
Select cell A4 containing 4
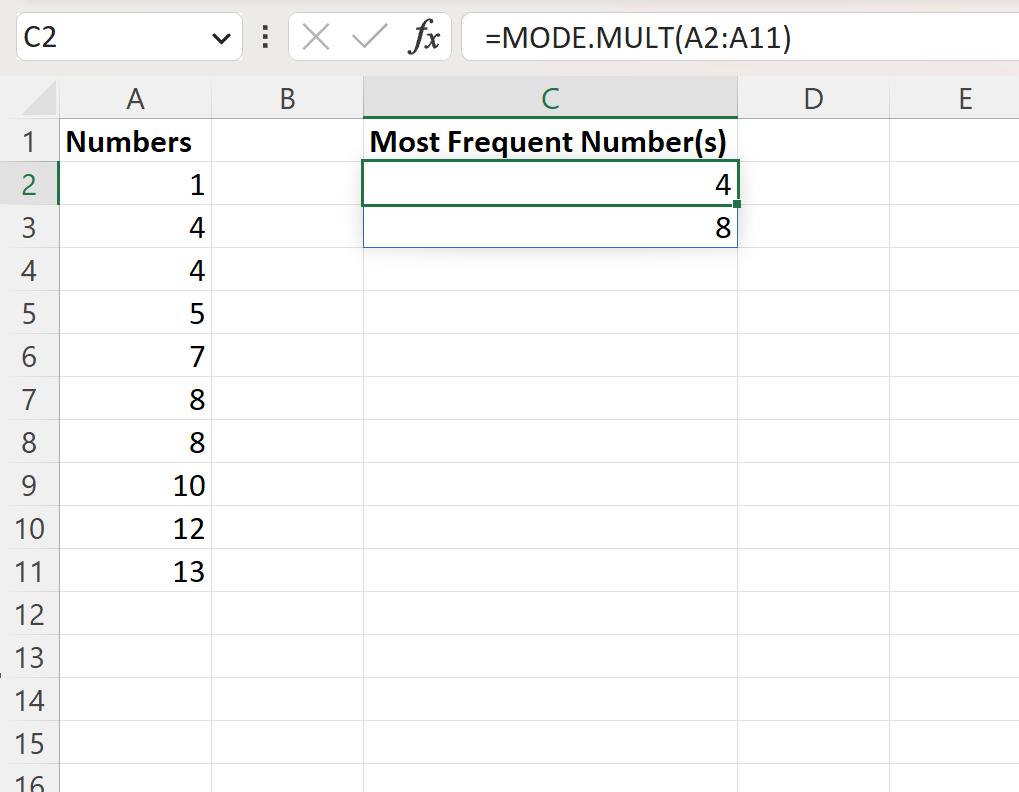coord(135,270)
